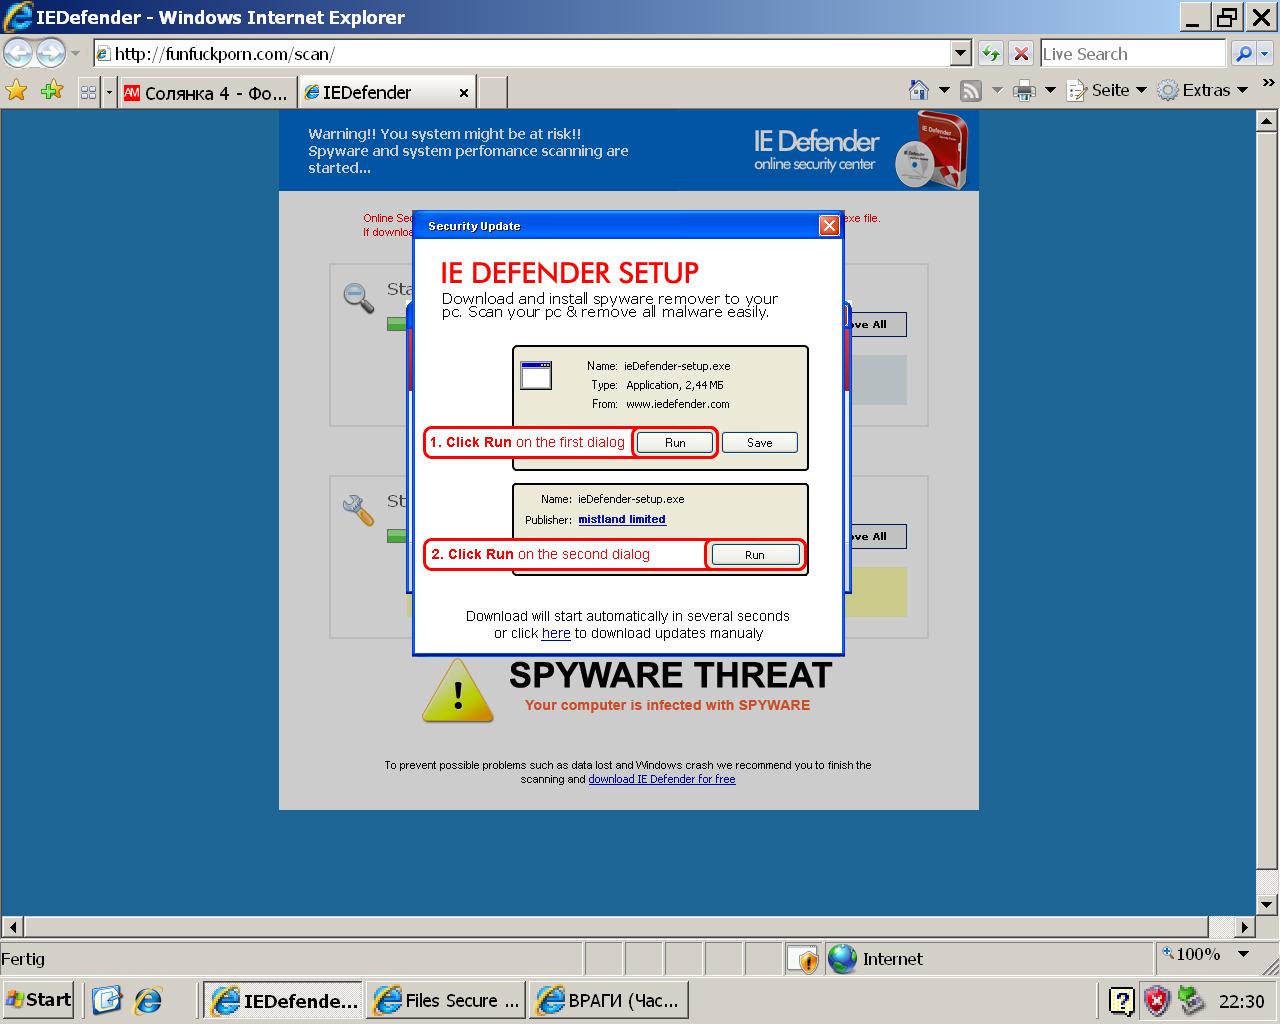Click the 100% zoom level button
1280x1024 pixels.
(x=1193, y=955)
